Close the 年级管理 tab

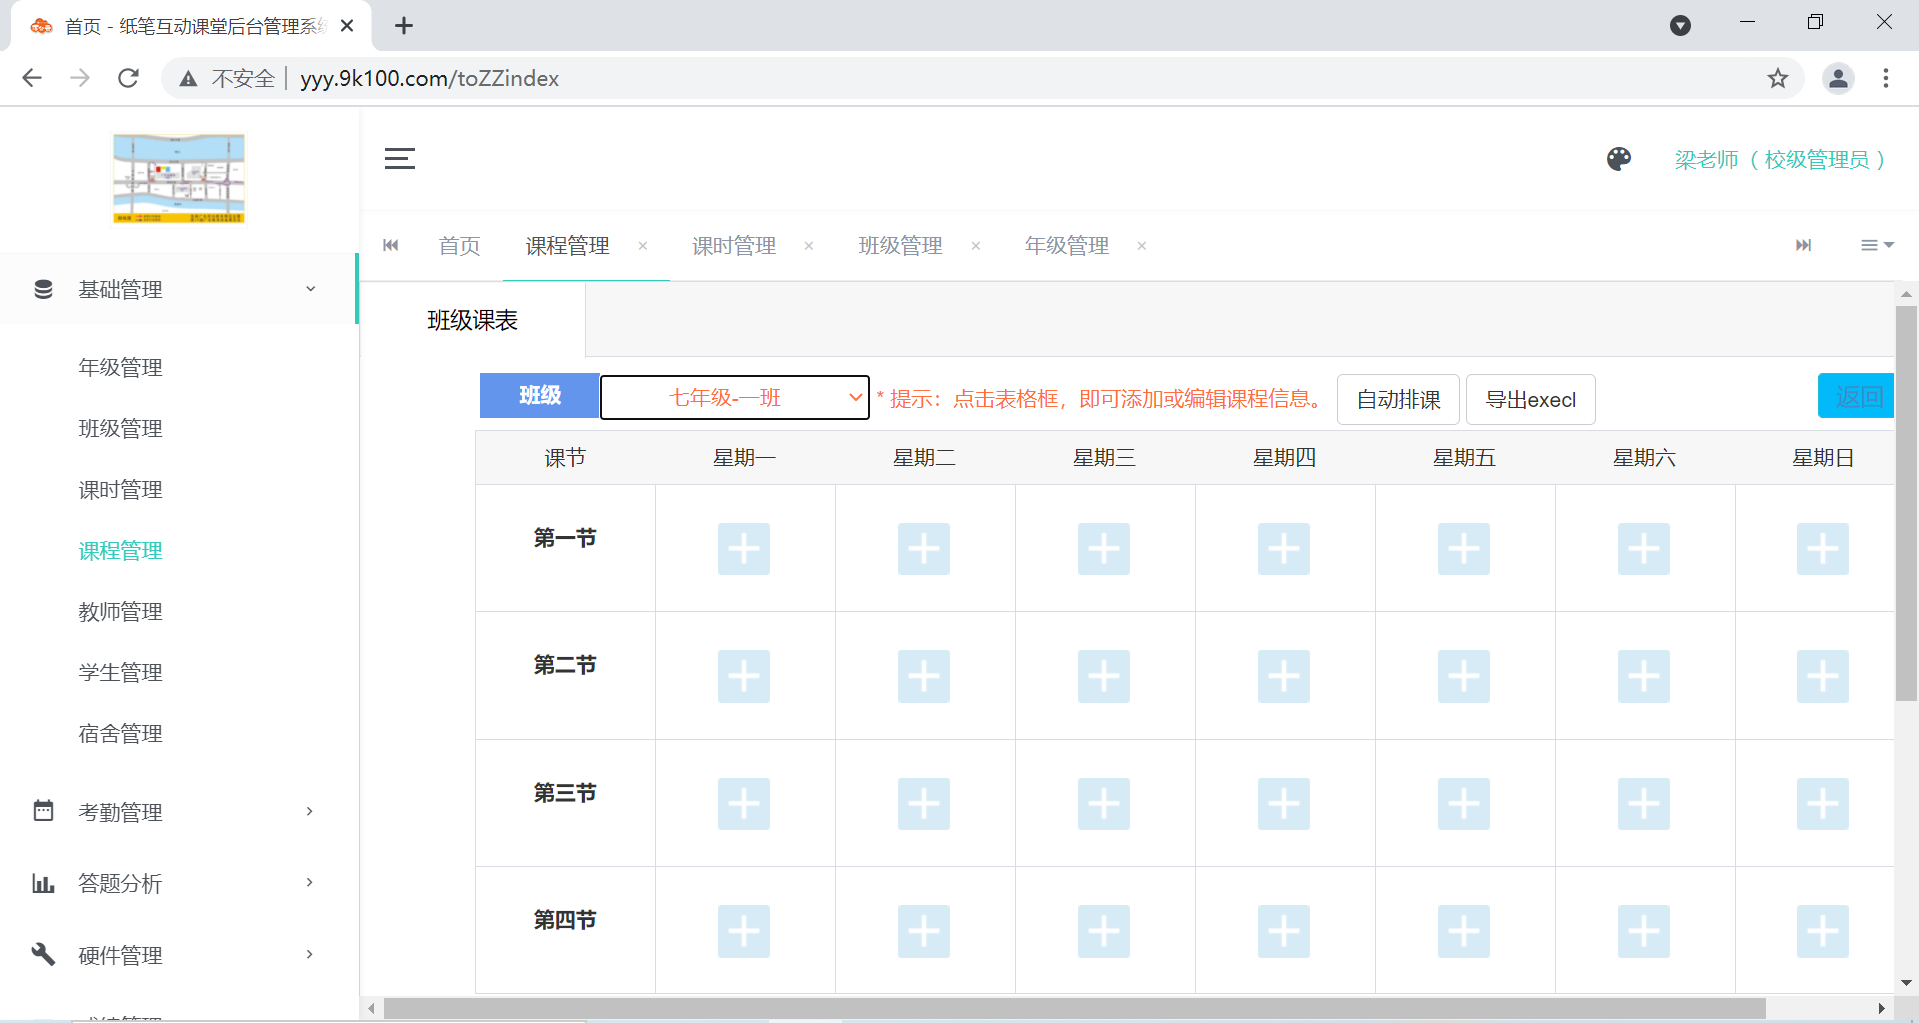[x=1142, y=246]
